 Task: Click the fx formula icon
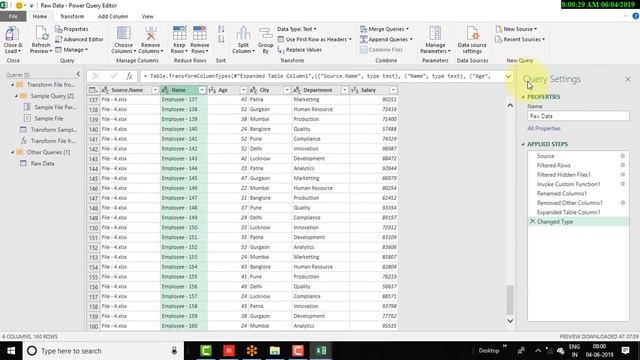129,76
